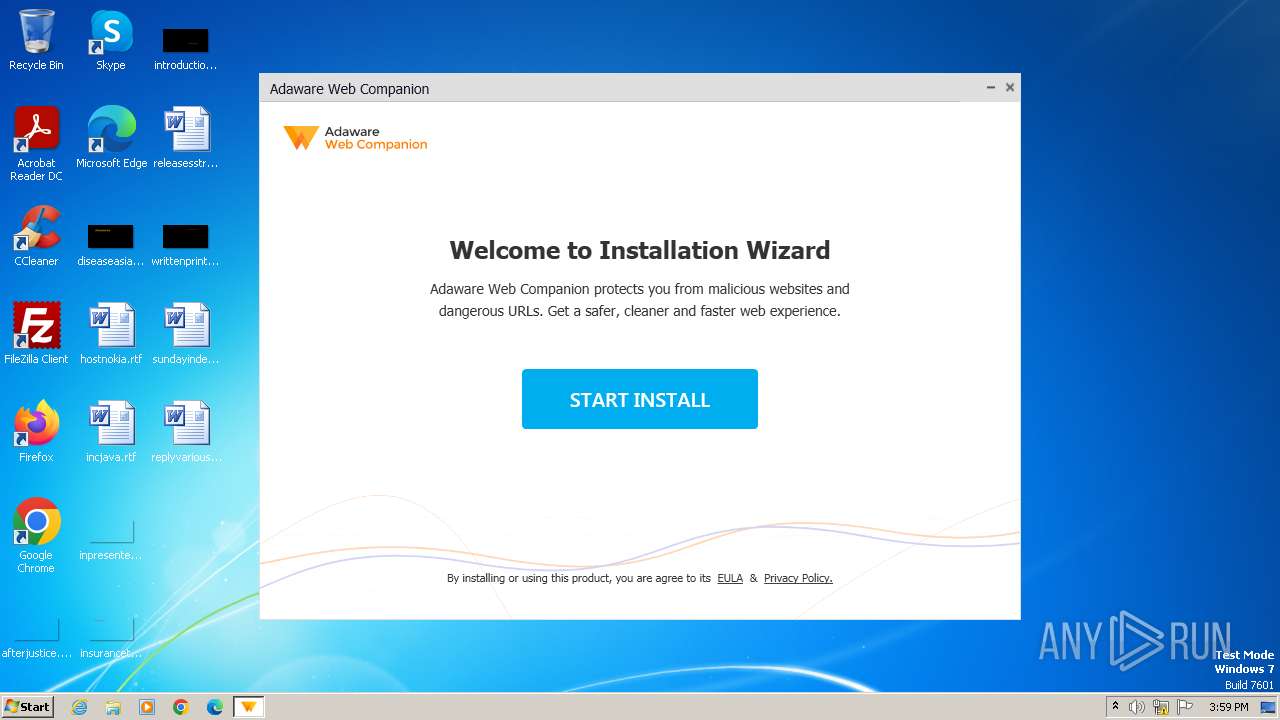Select the Google Chrome desktop shortcut
Viewport: 1280px width, 720px height.
pos(36,536)
